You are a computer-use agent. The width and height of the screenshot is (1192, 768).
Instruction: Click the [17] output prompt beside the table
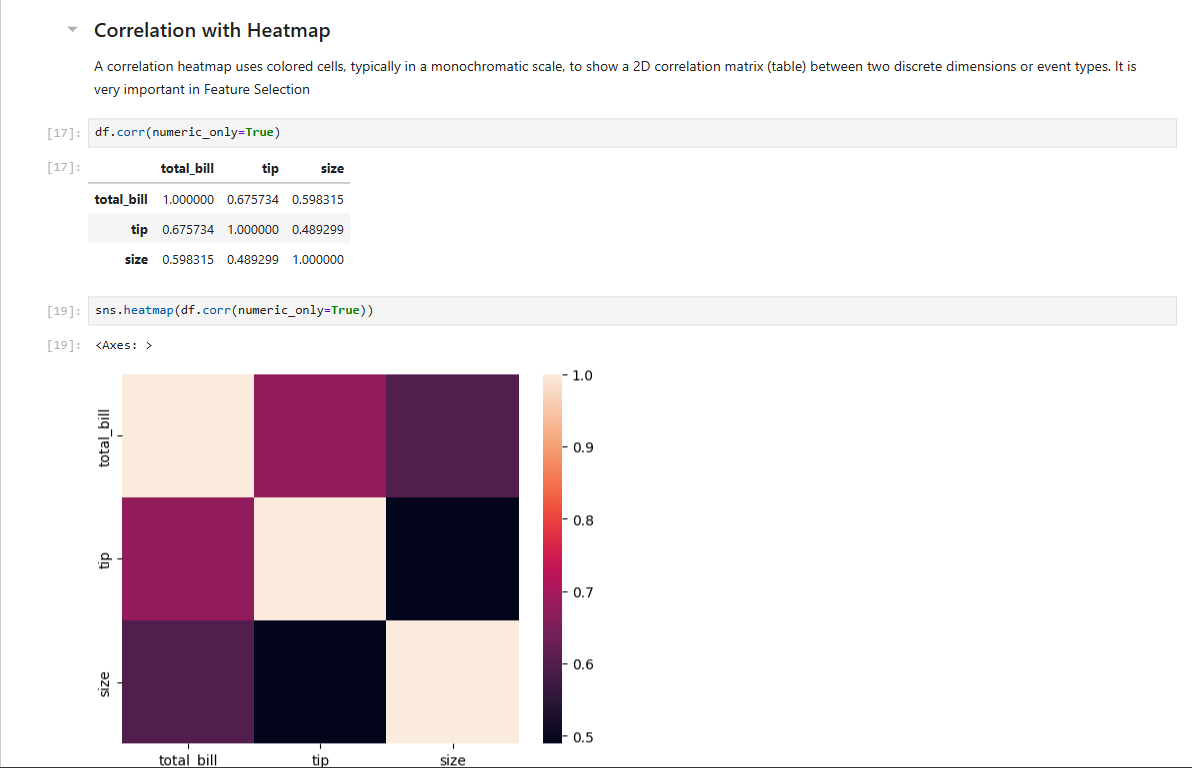[x=64, y=167]
